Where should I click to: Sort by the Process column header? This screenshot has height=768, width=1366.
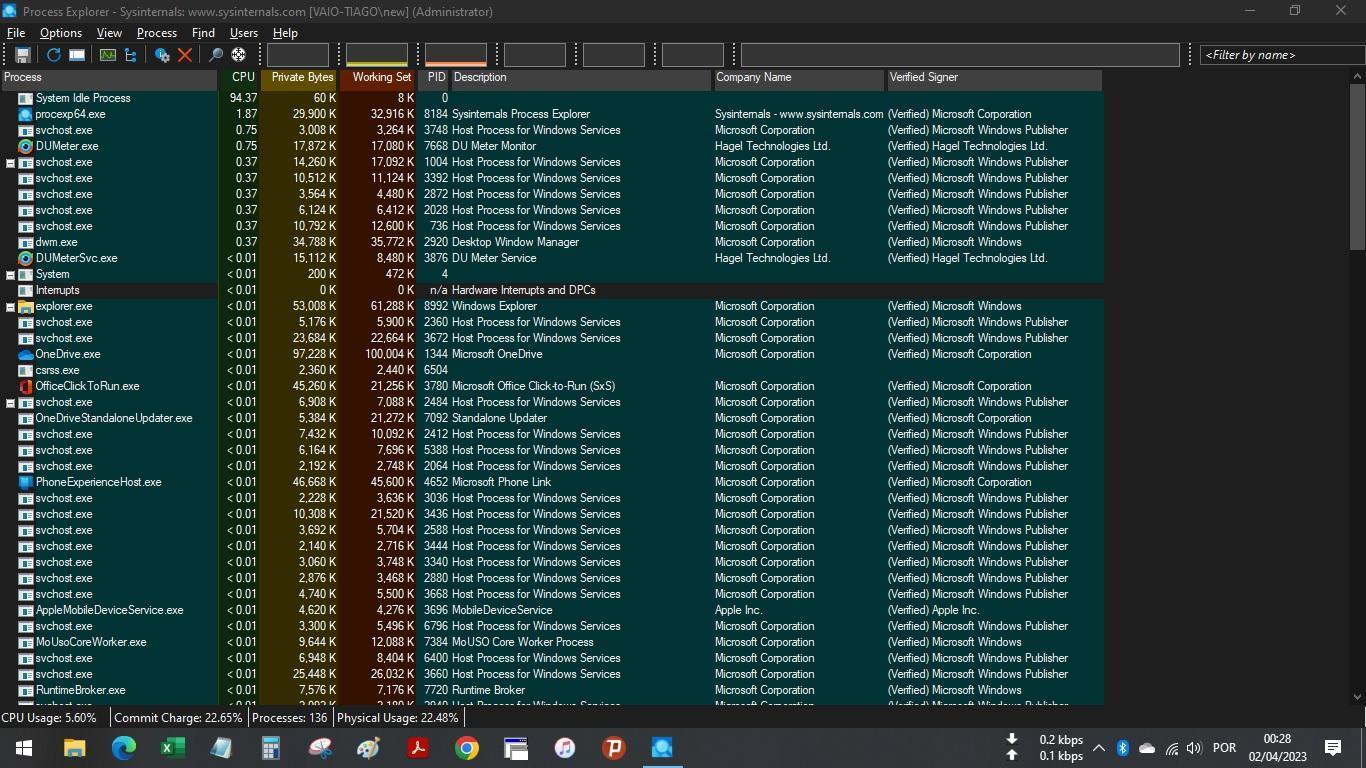[109, 78]
